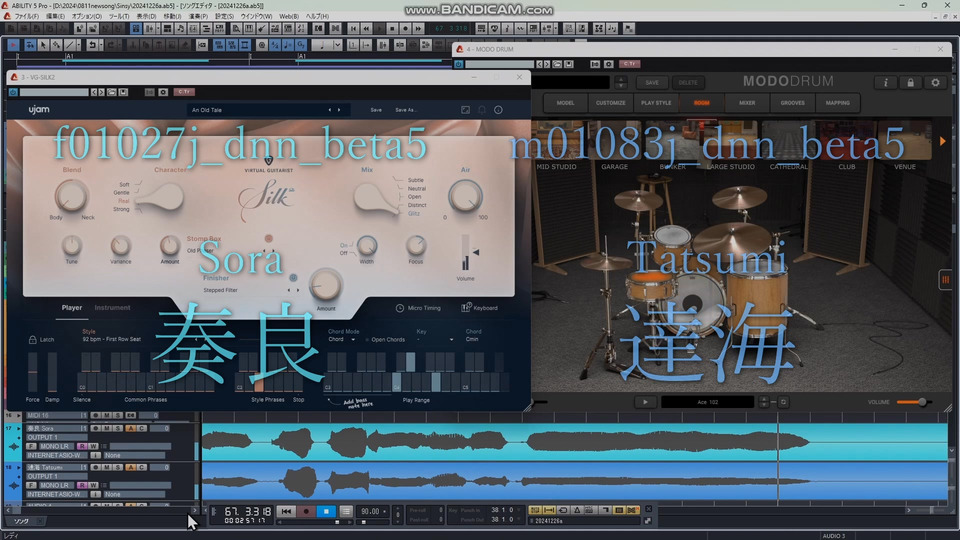Click the fast-forward button in the top toolbar
The image size is (960, 540).
tap(418, 29)
